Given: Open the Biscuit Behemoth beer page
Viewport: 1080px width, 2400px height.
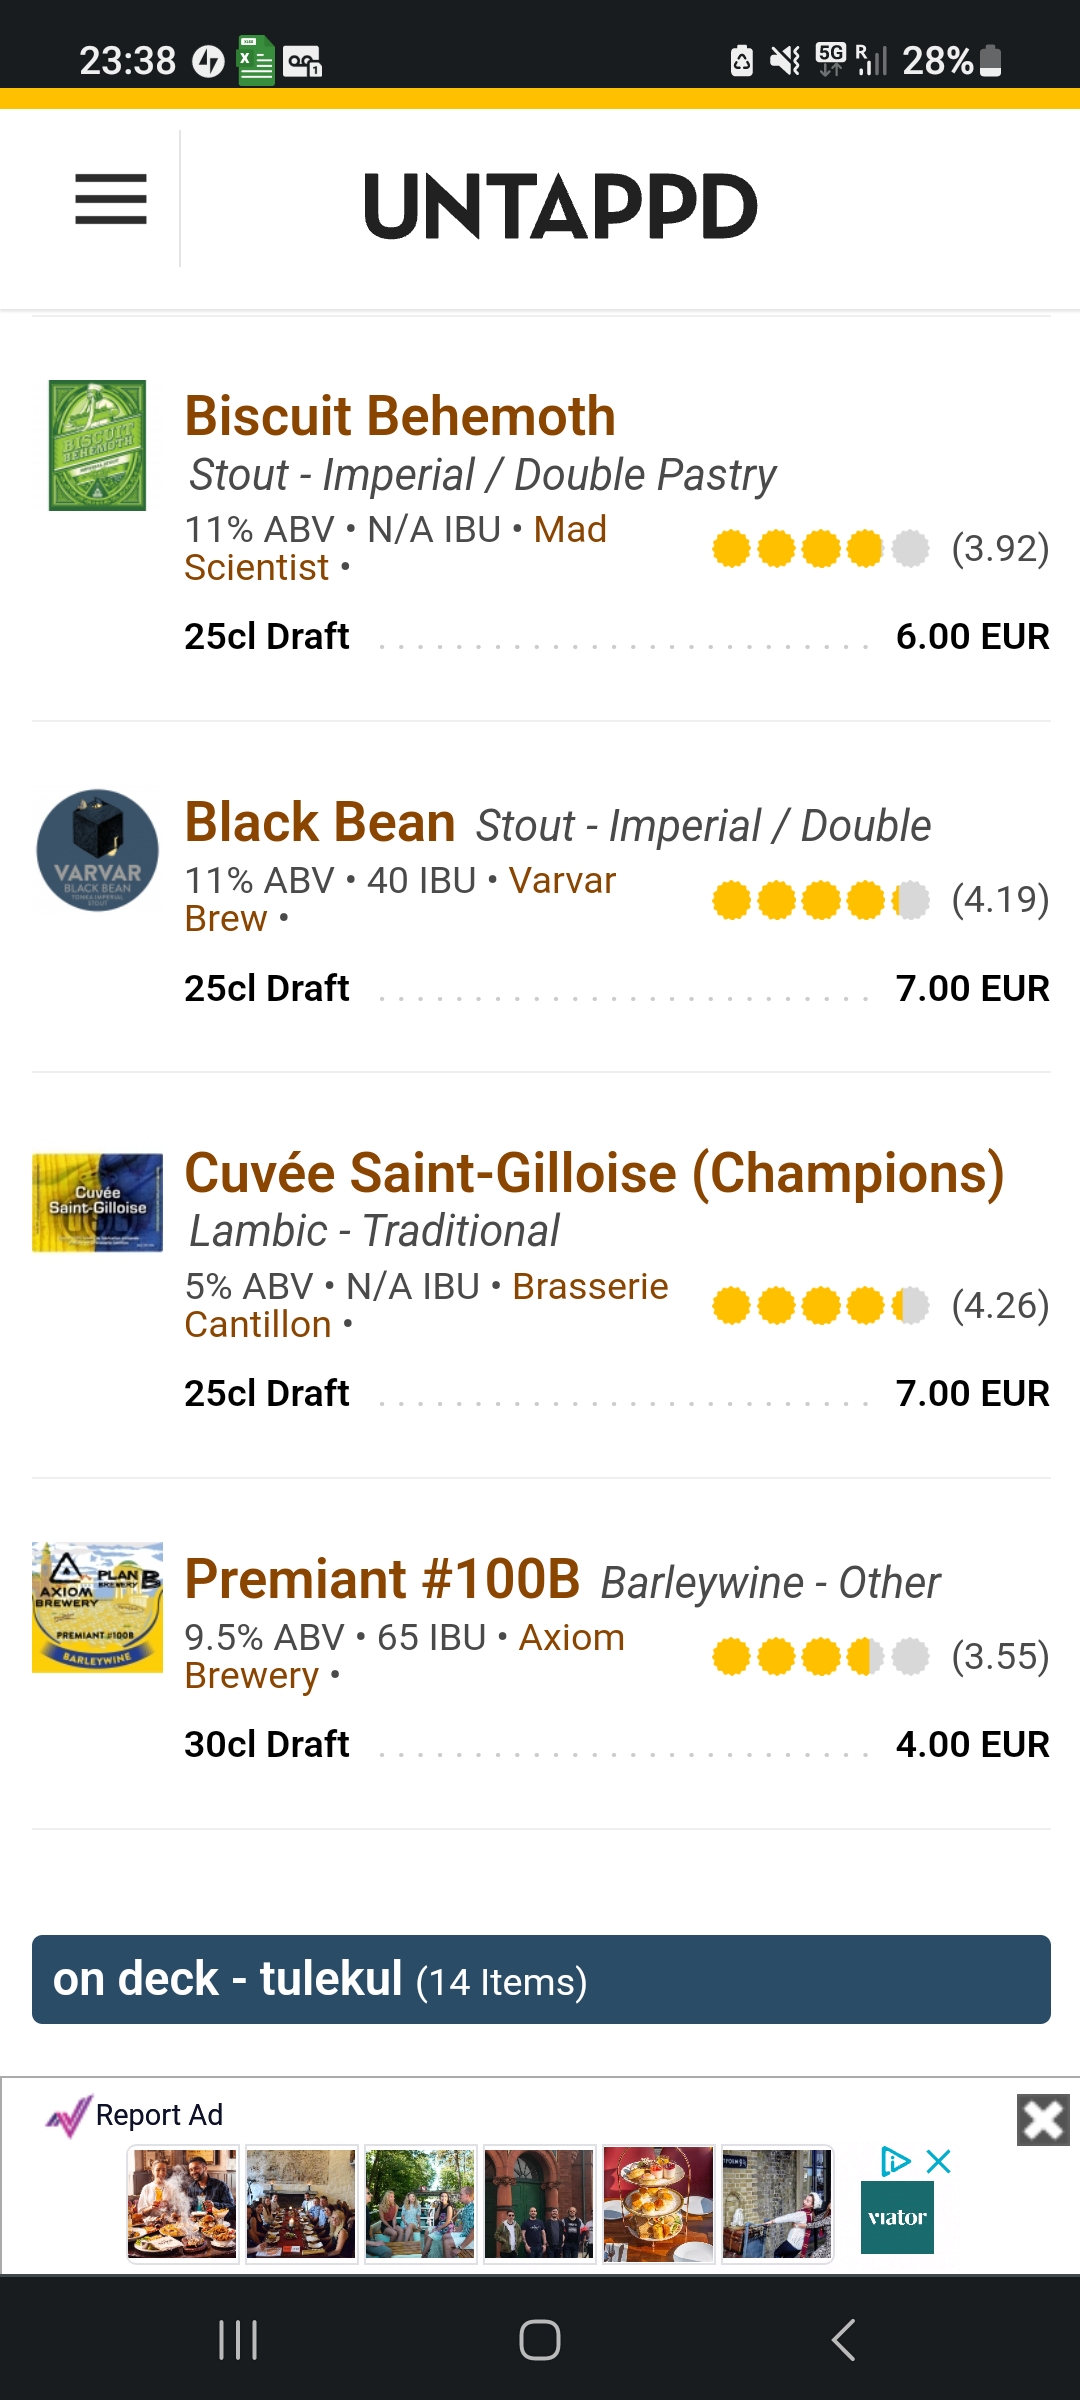Looking at the screenshot, I should [400, 416].
